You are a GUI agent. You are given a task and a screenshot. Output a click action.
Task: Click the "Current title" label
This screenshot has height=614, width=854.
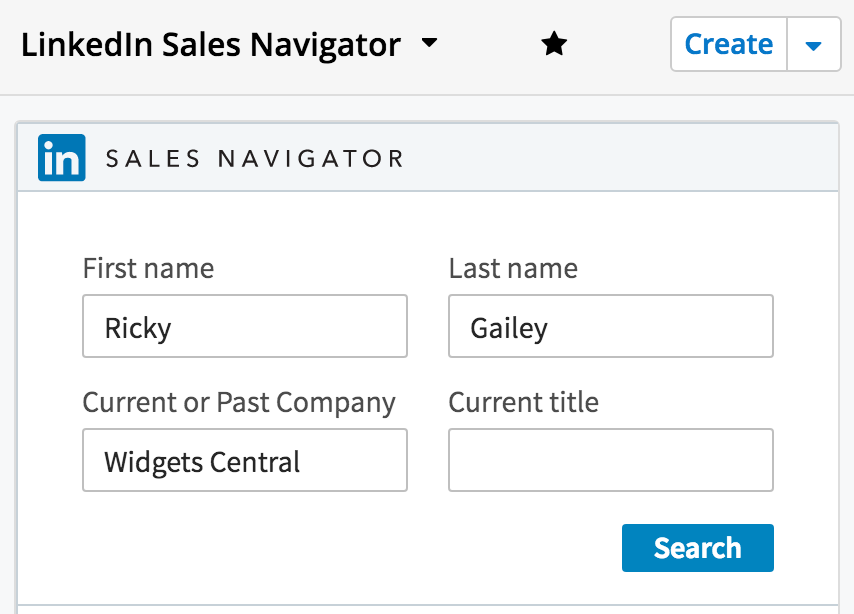pos(523,402)
